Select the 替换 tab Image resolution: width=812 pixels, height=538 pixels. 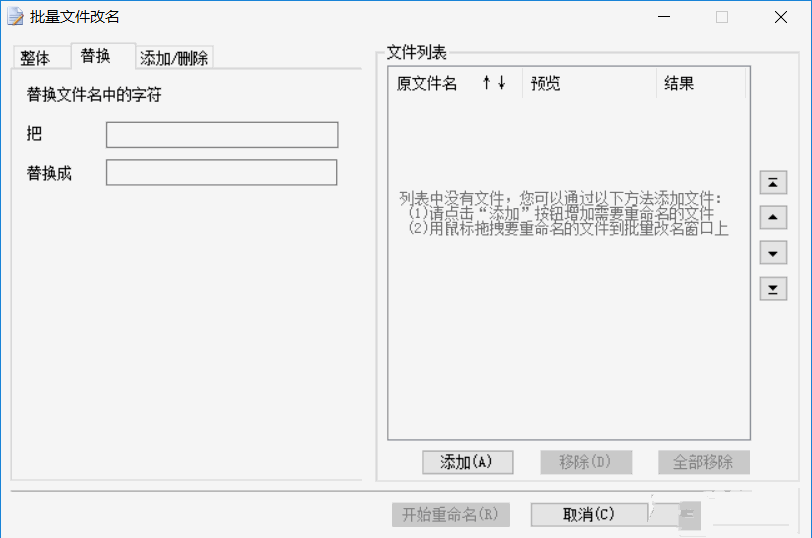pos(96,56)
